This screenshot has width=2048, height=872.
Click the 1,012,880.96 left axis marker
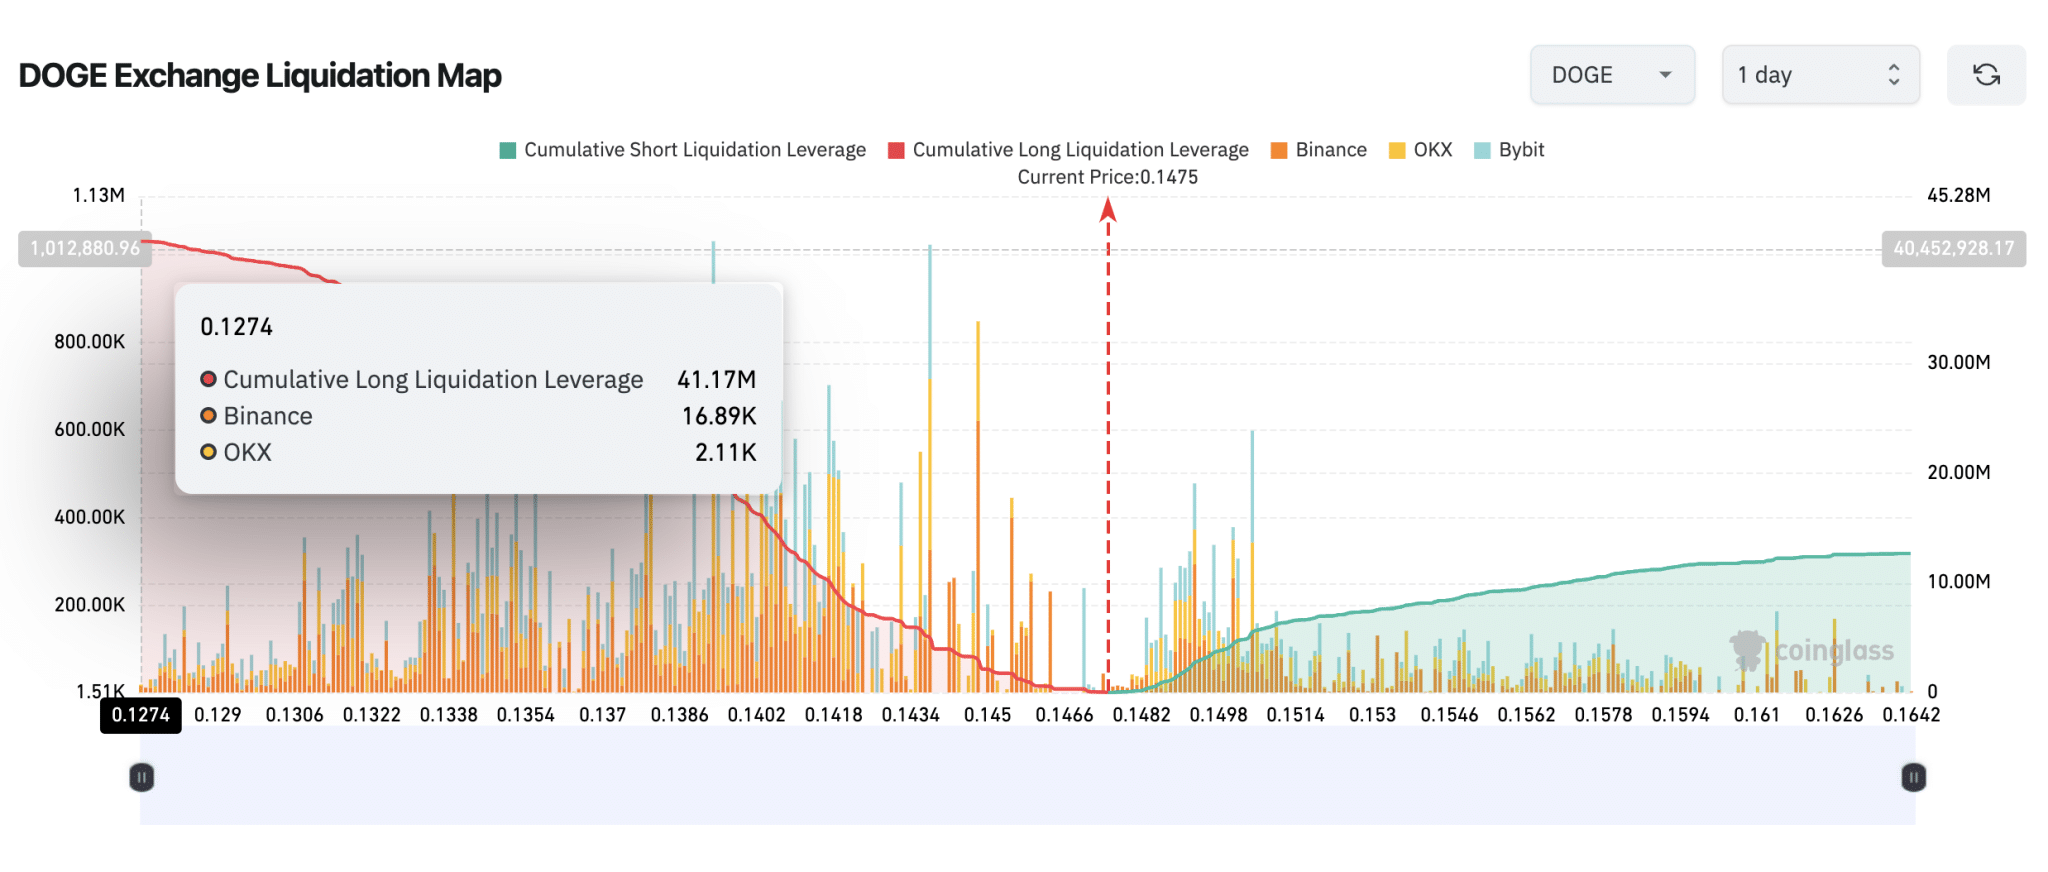(85, 248)
